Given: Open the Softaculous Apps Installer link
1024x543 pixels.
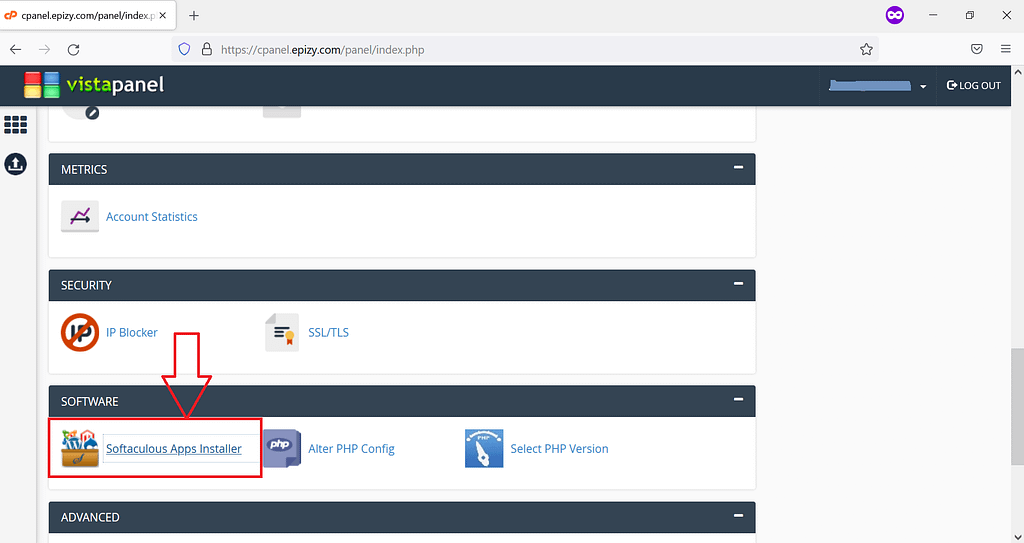Looking at the screenshot, I should 174,449.
